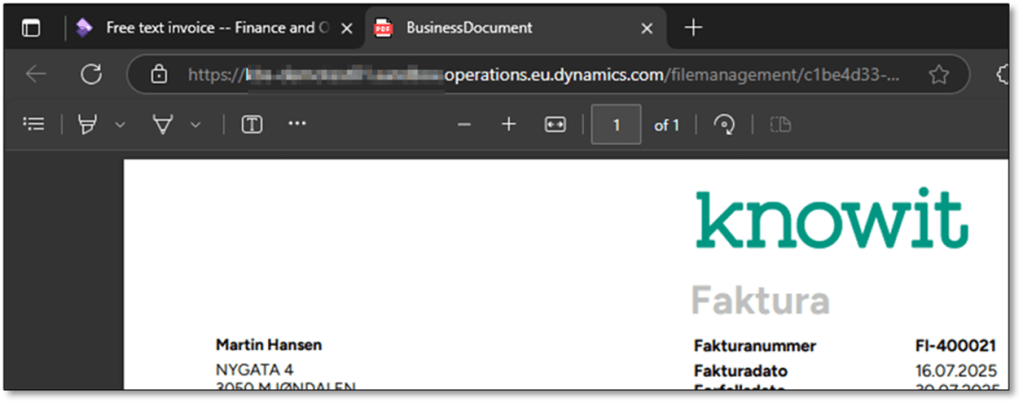Open a new browser tab
Screen dimensions: 1023x403
pos(692,28)
